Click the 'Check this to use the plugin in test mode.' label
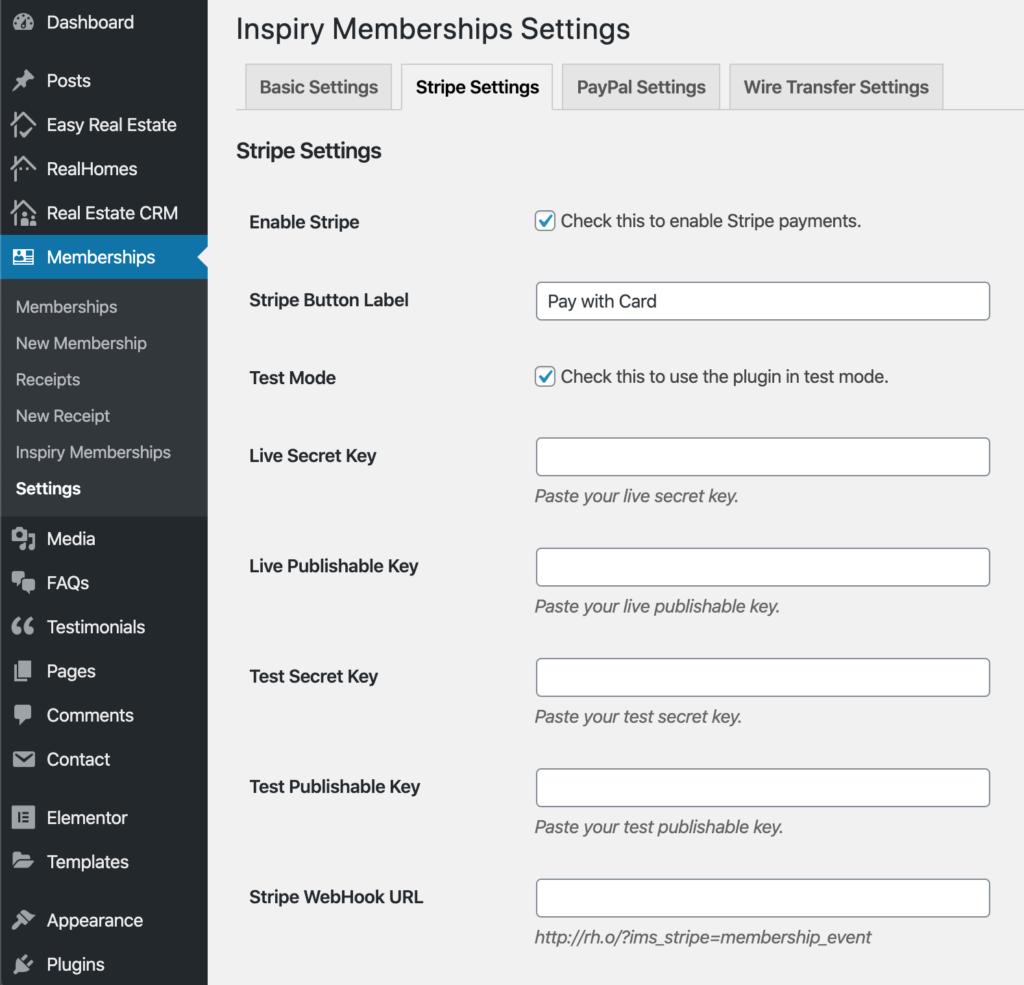The width and height of the screenshot is (1024, 985). [x=724, y=376]
